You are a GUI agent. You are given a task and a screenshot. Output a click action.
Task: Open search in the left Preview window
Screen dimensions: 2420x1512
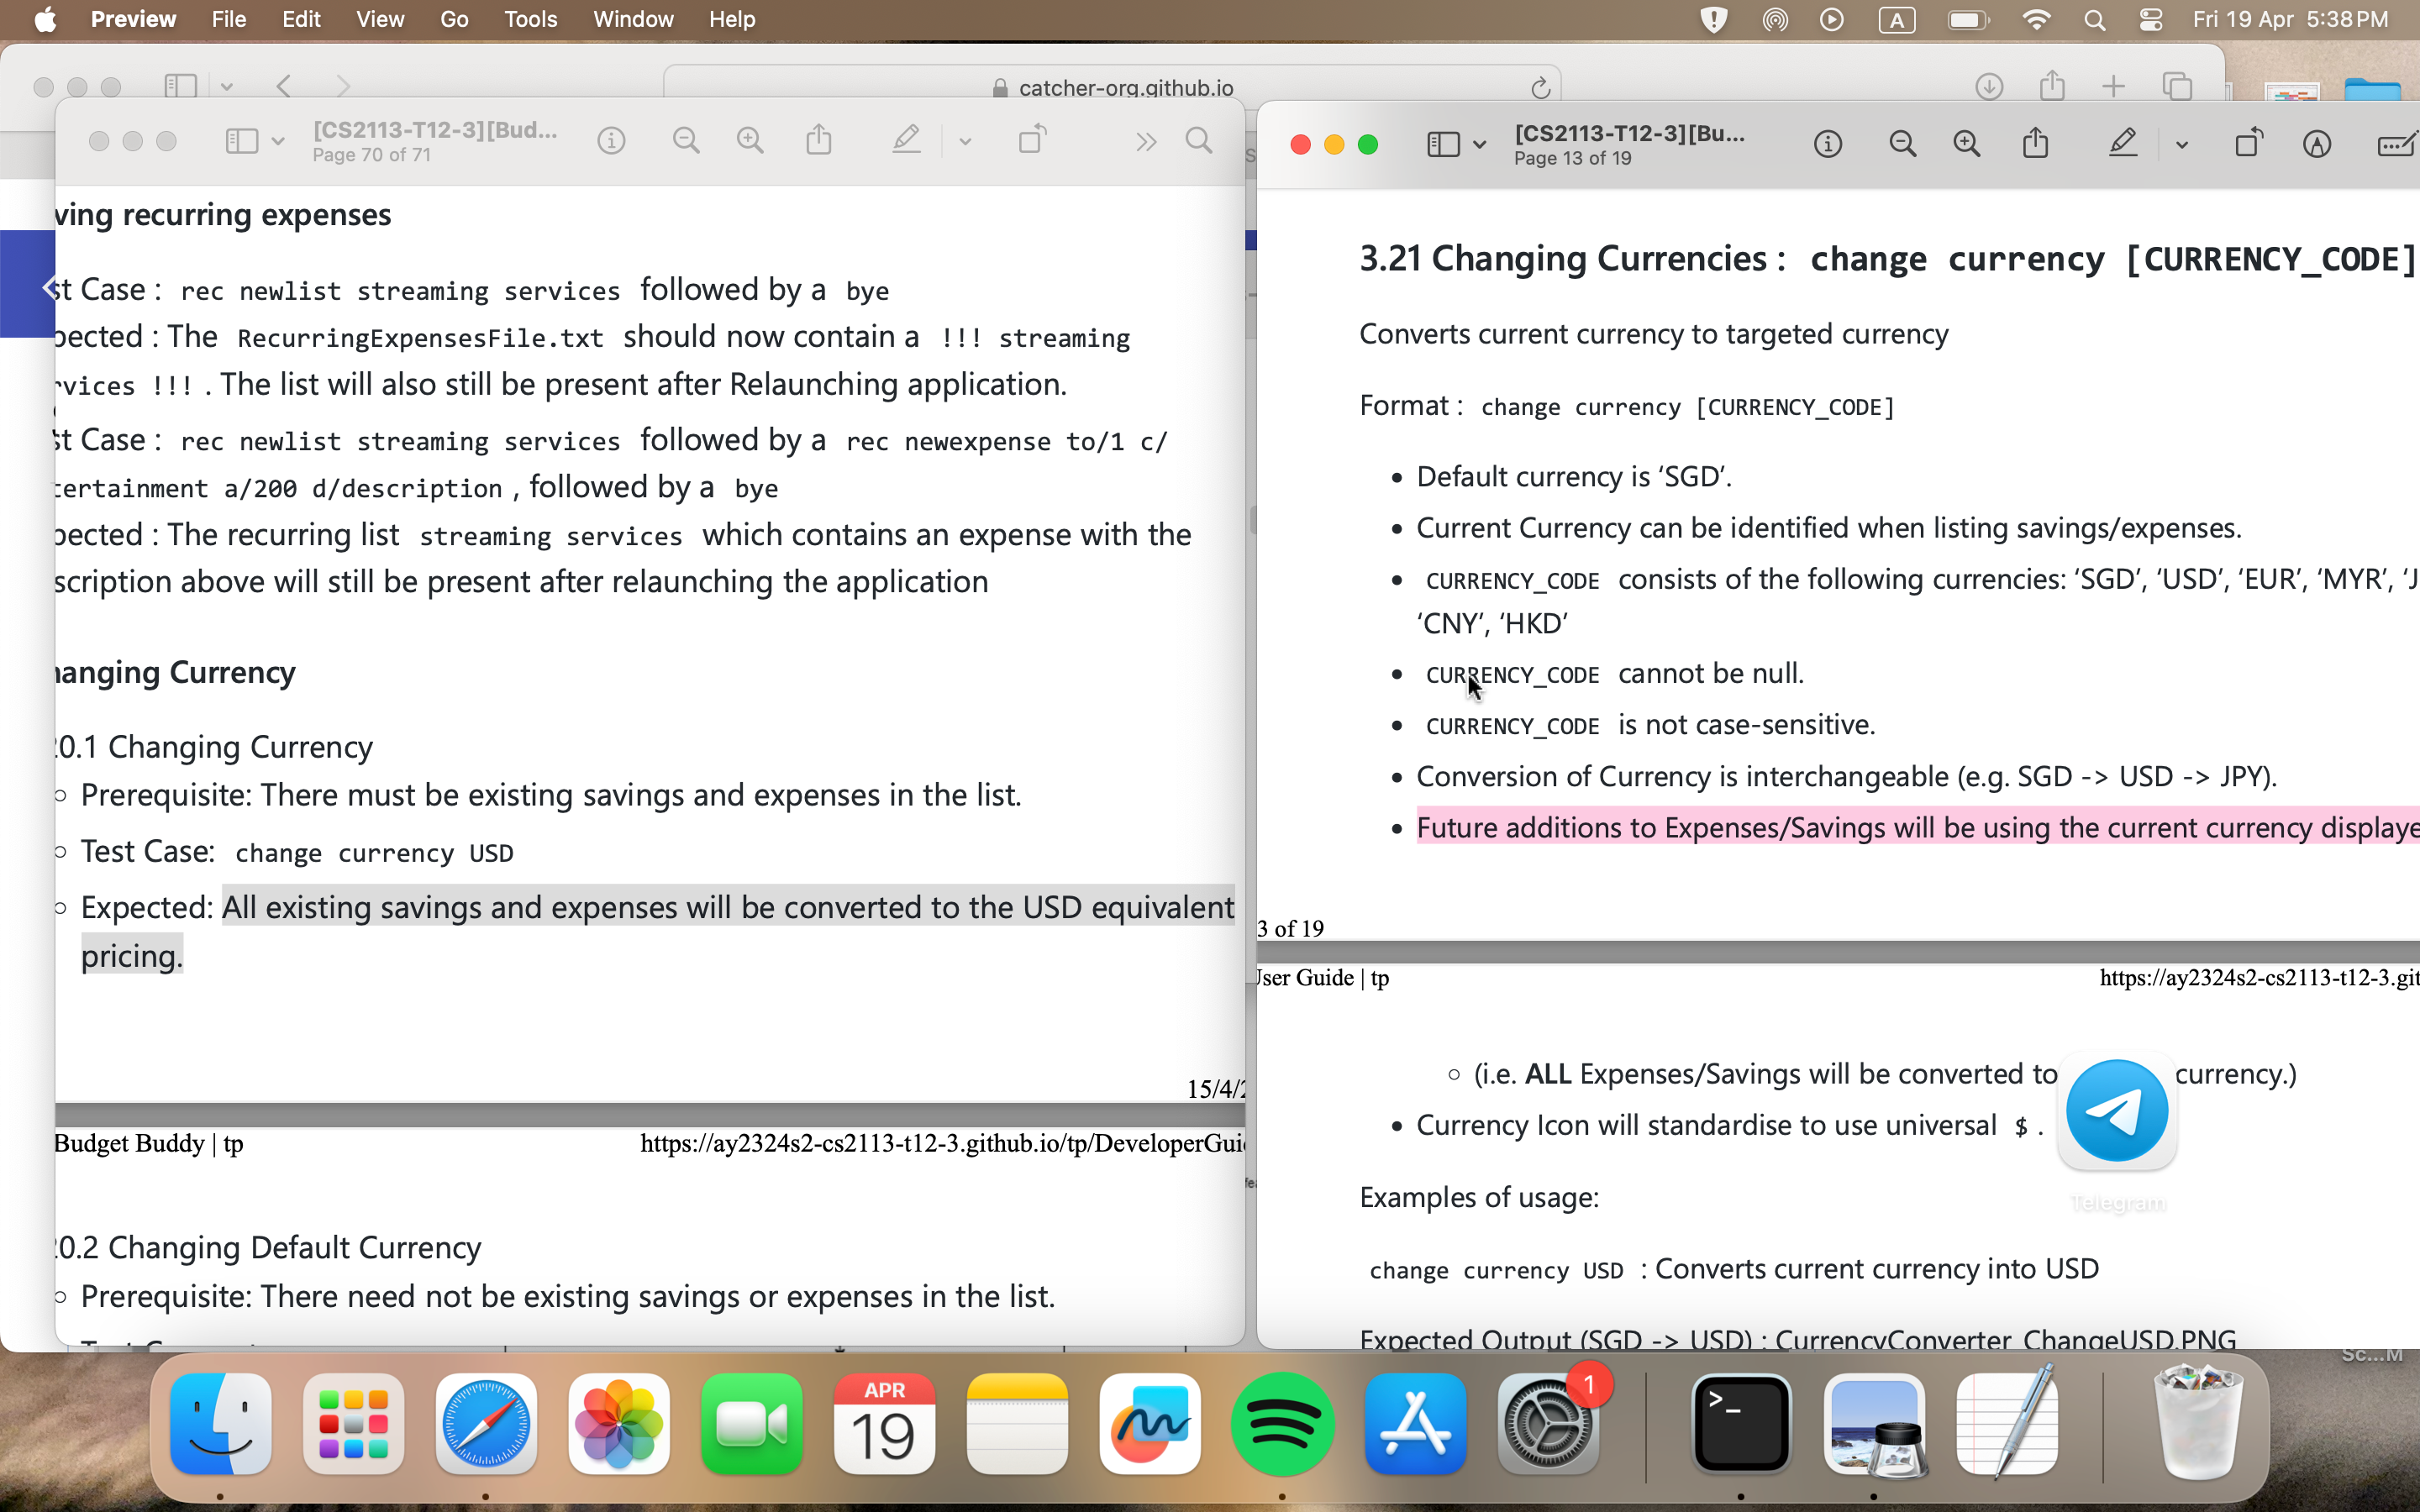(x=1199, y=141)
